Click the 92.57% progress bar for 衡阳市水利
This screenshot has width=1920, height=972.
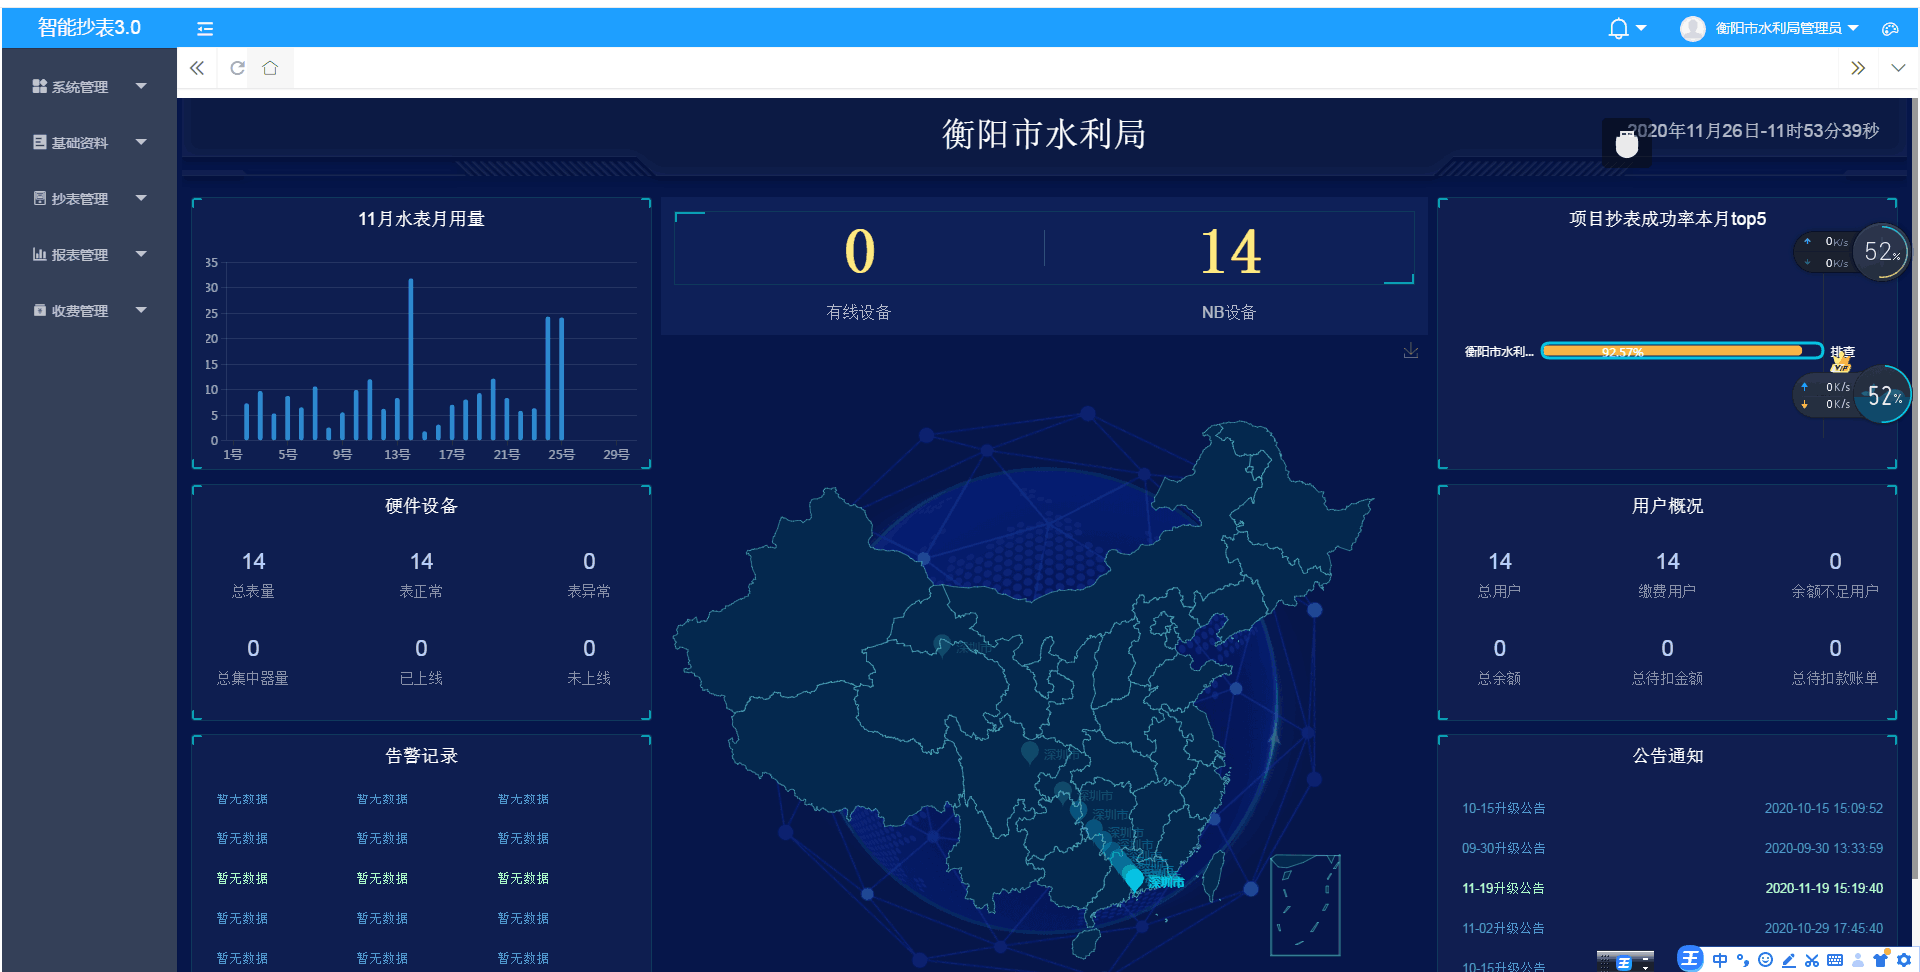[x=1680, y=351]
